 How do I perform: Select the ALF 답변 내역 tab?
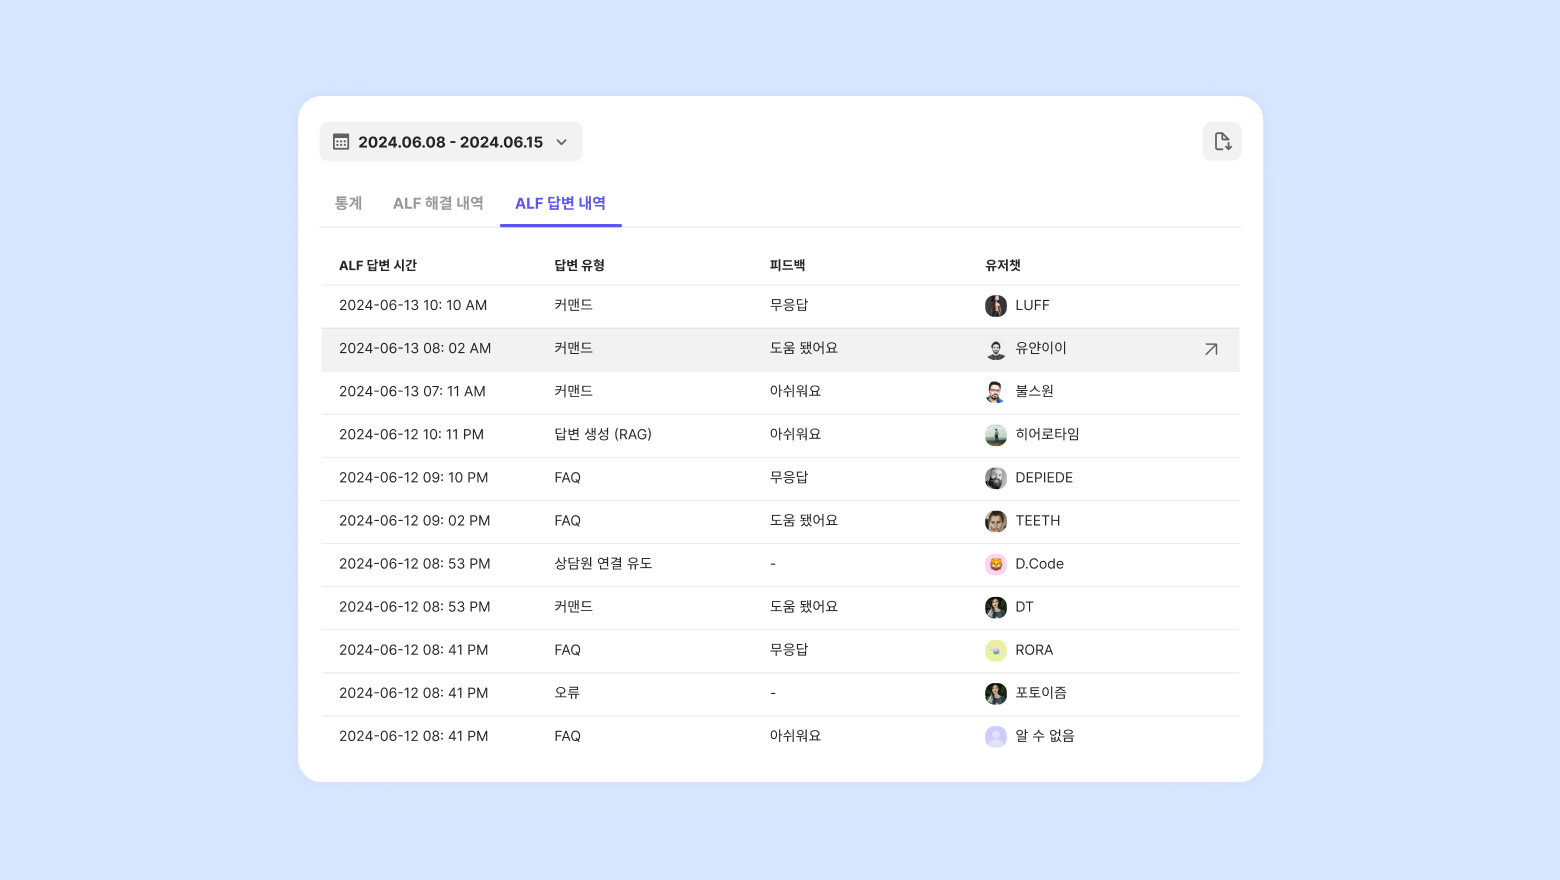560,203
